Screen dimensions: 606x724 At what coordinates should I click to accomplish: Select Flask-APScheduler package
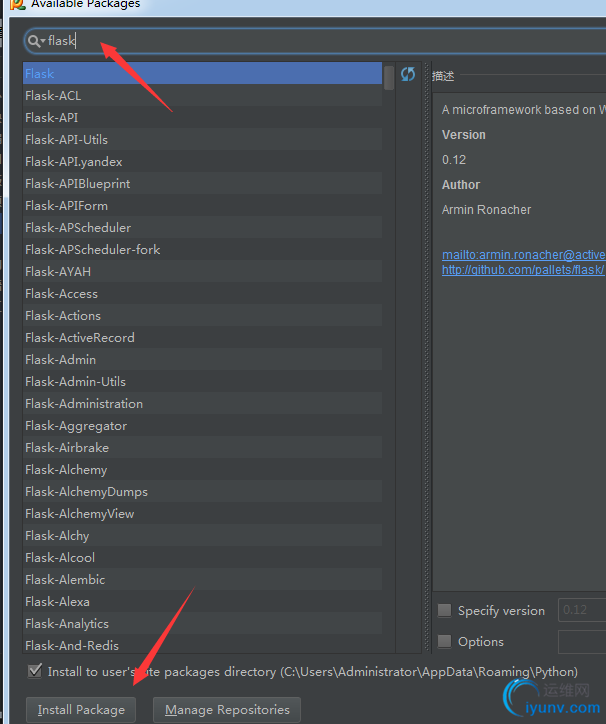point(202,228)
